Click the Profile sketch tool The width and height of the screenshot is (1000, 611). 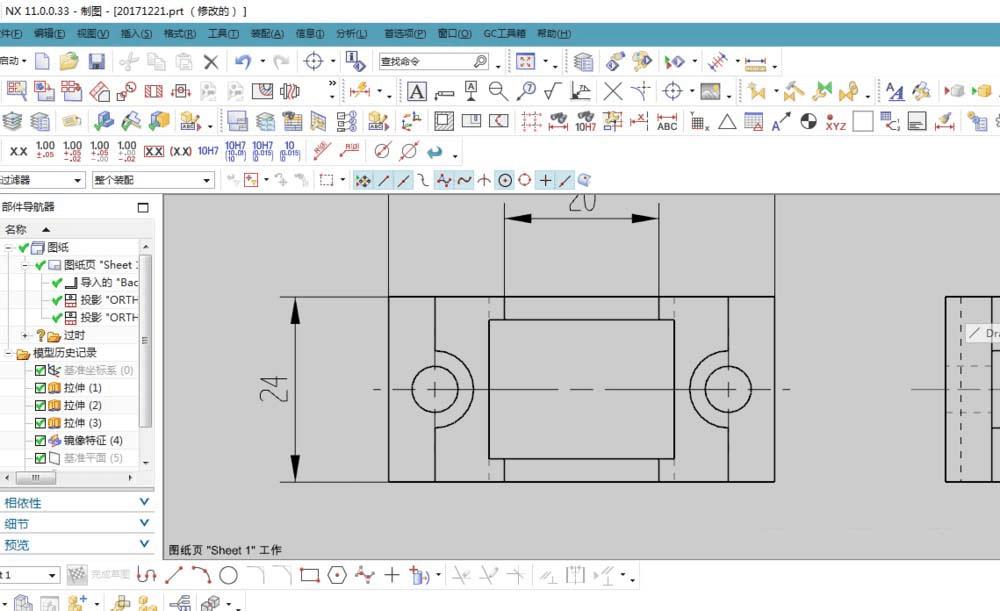146,575
